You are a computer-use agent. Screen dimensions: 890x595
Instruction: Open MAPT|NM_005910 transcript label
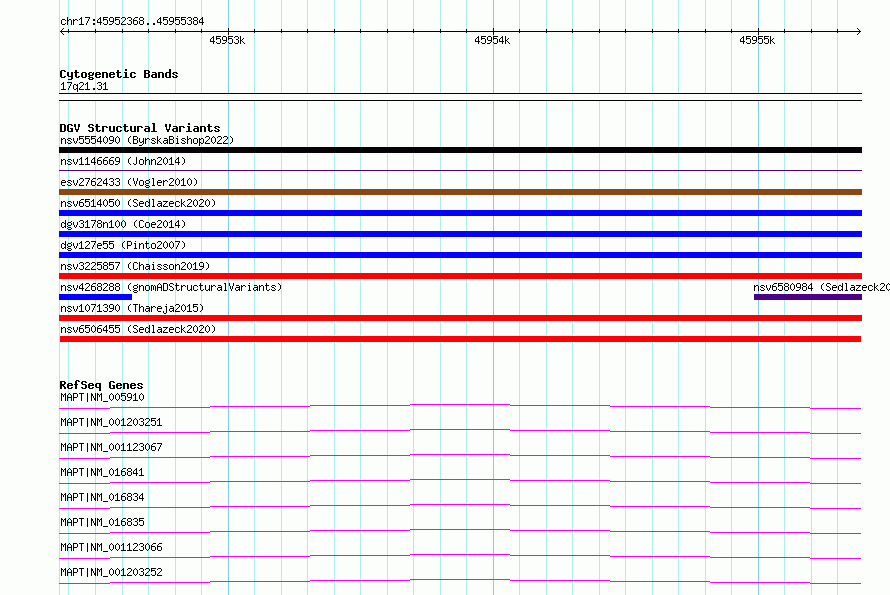tap(102, 397)
